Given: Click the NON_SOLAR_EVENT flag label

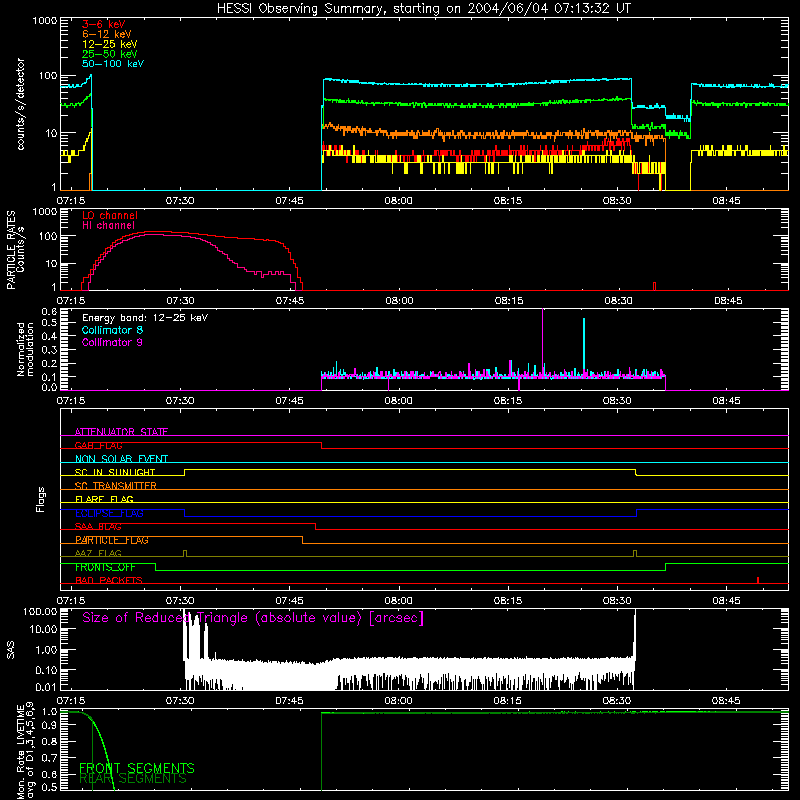Looking at the screenshot, I should pyautogui.click(x=121, y=459).
